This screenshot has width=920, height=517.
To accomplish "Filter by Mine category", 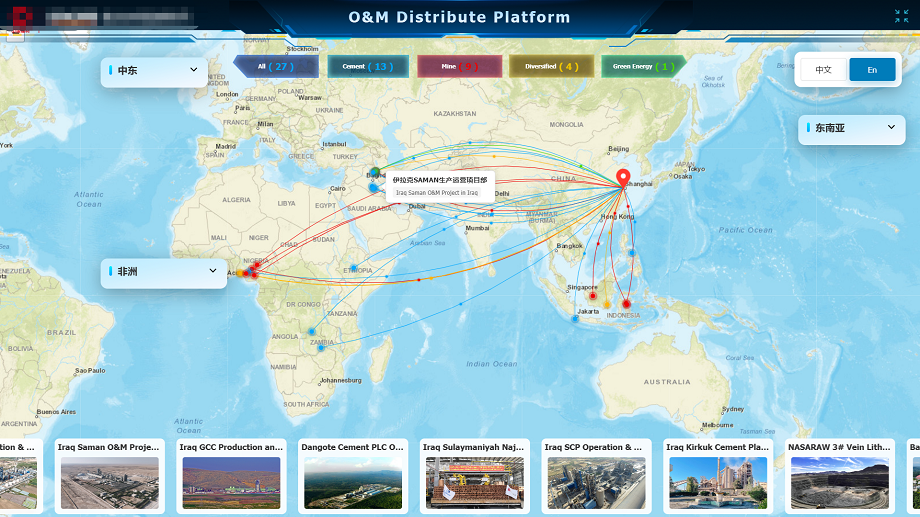I will [x=459, y=67].
